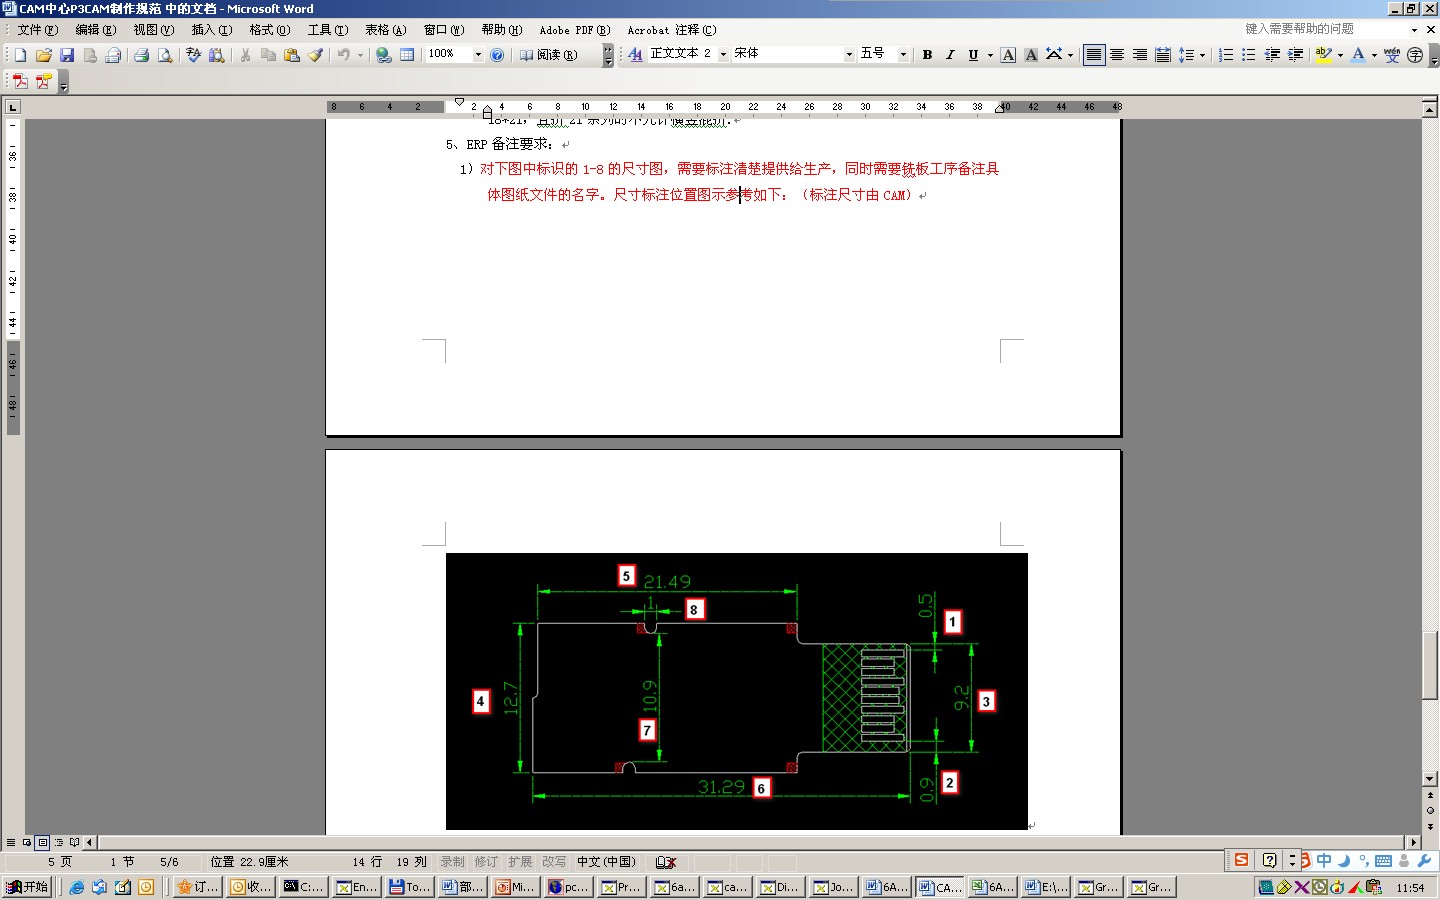Align text right

1140,55
